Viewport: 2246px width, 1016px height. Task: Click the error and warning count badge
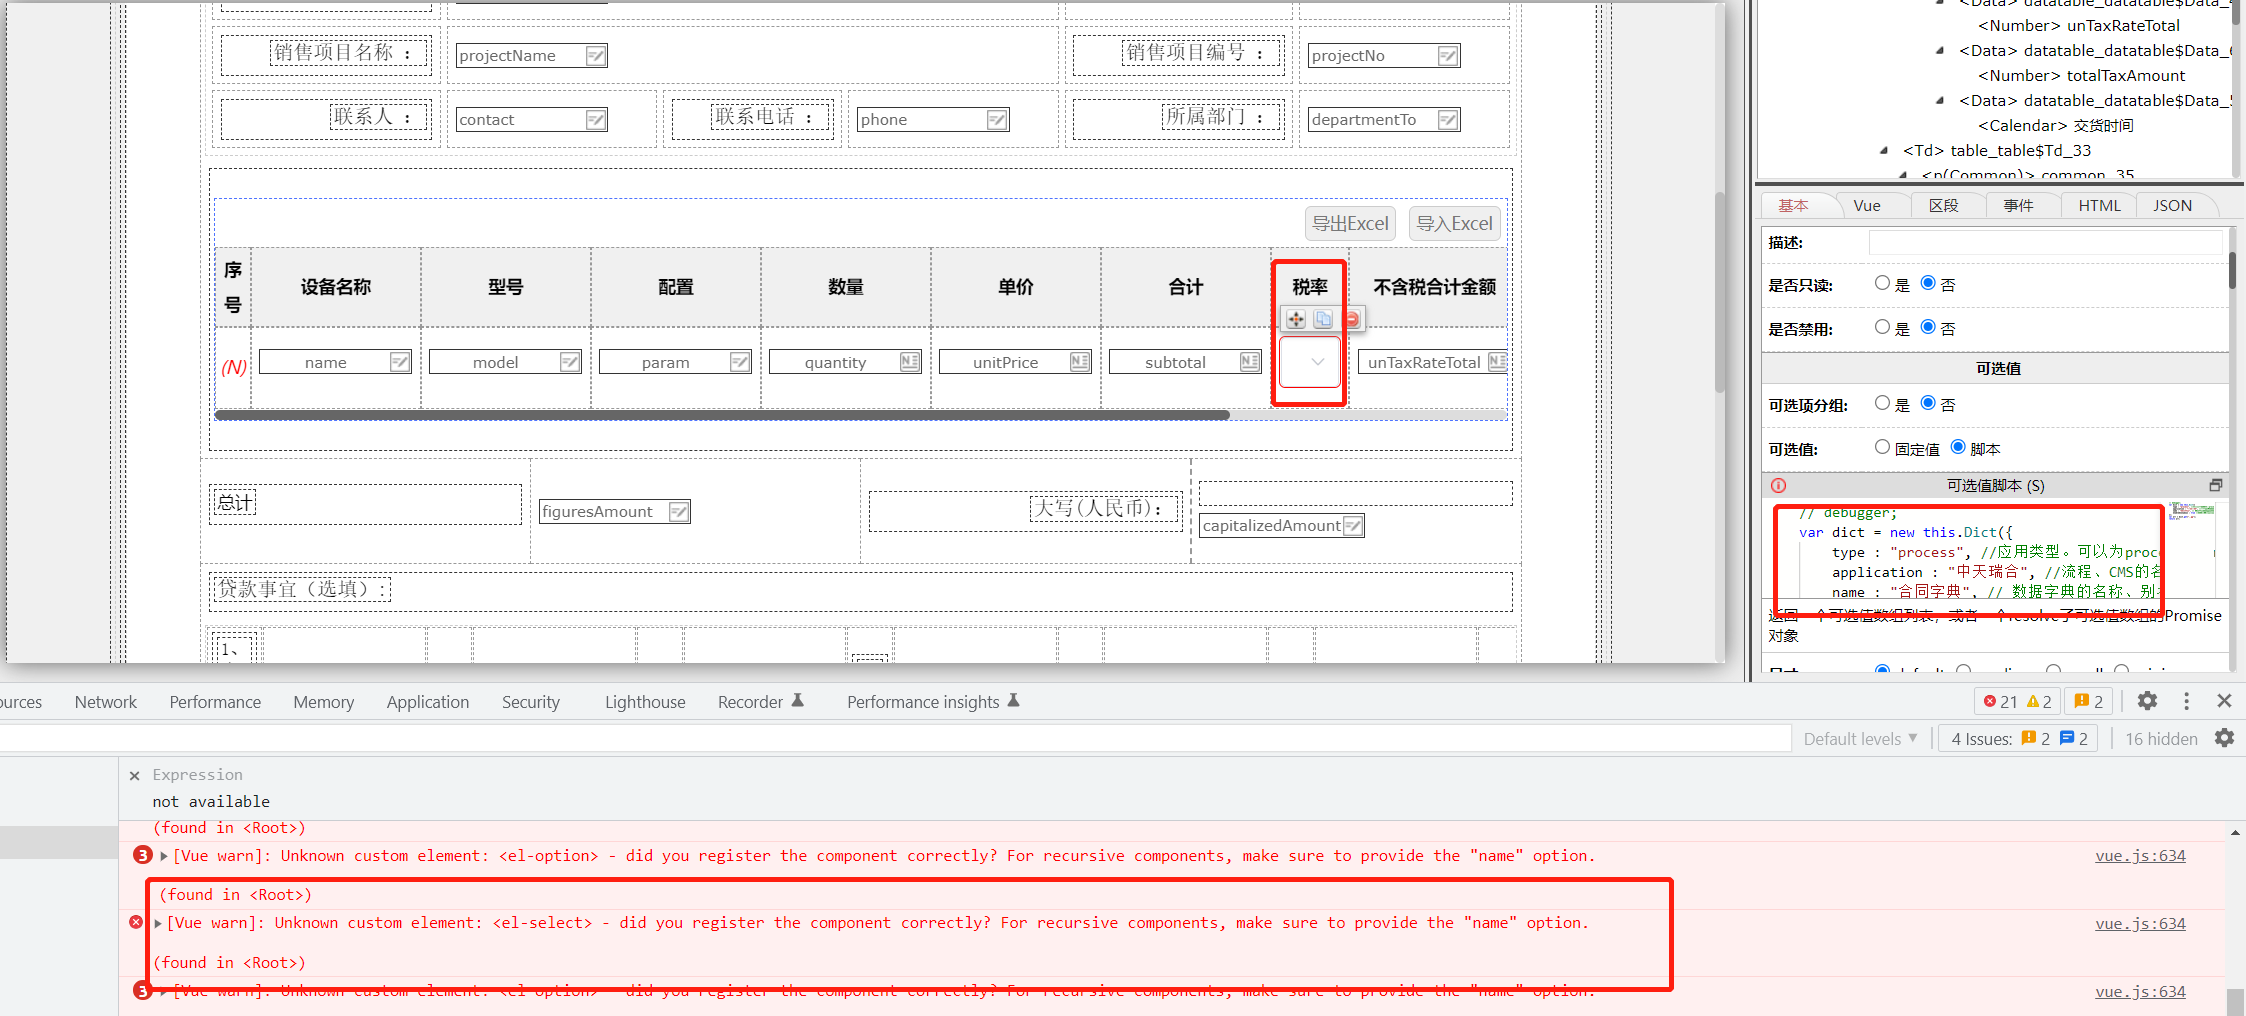coord(2018,701)
